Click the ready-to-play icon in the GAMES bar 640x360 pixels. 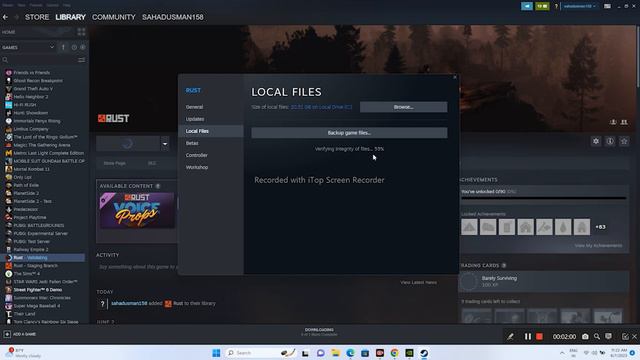[83, 47]
